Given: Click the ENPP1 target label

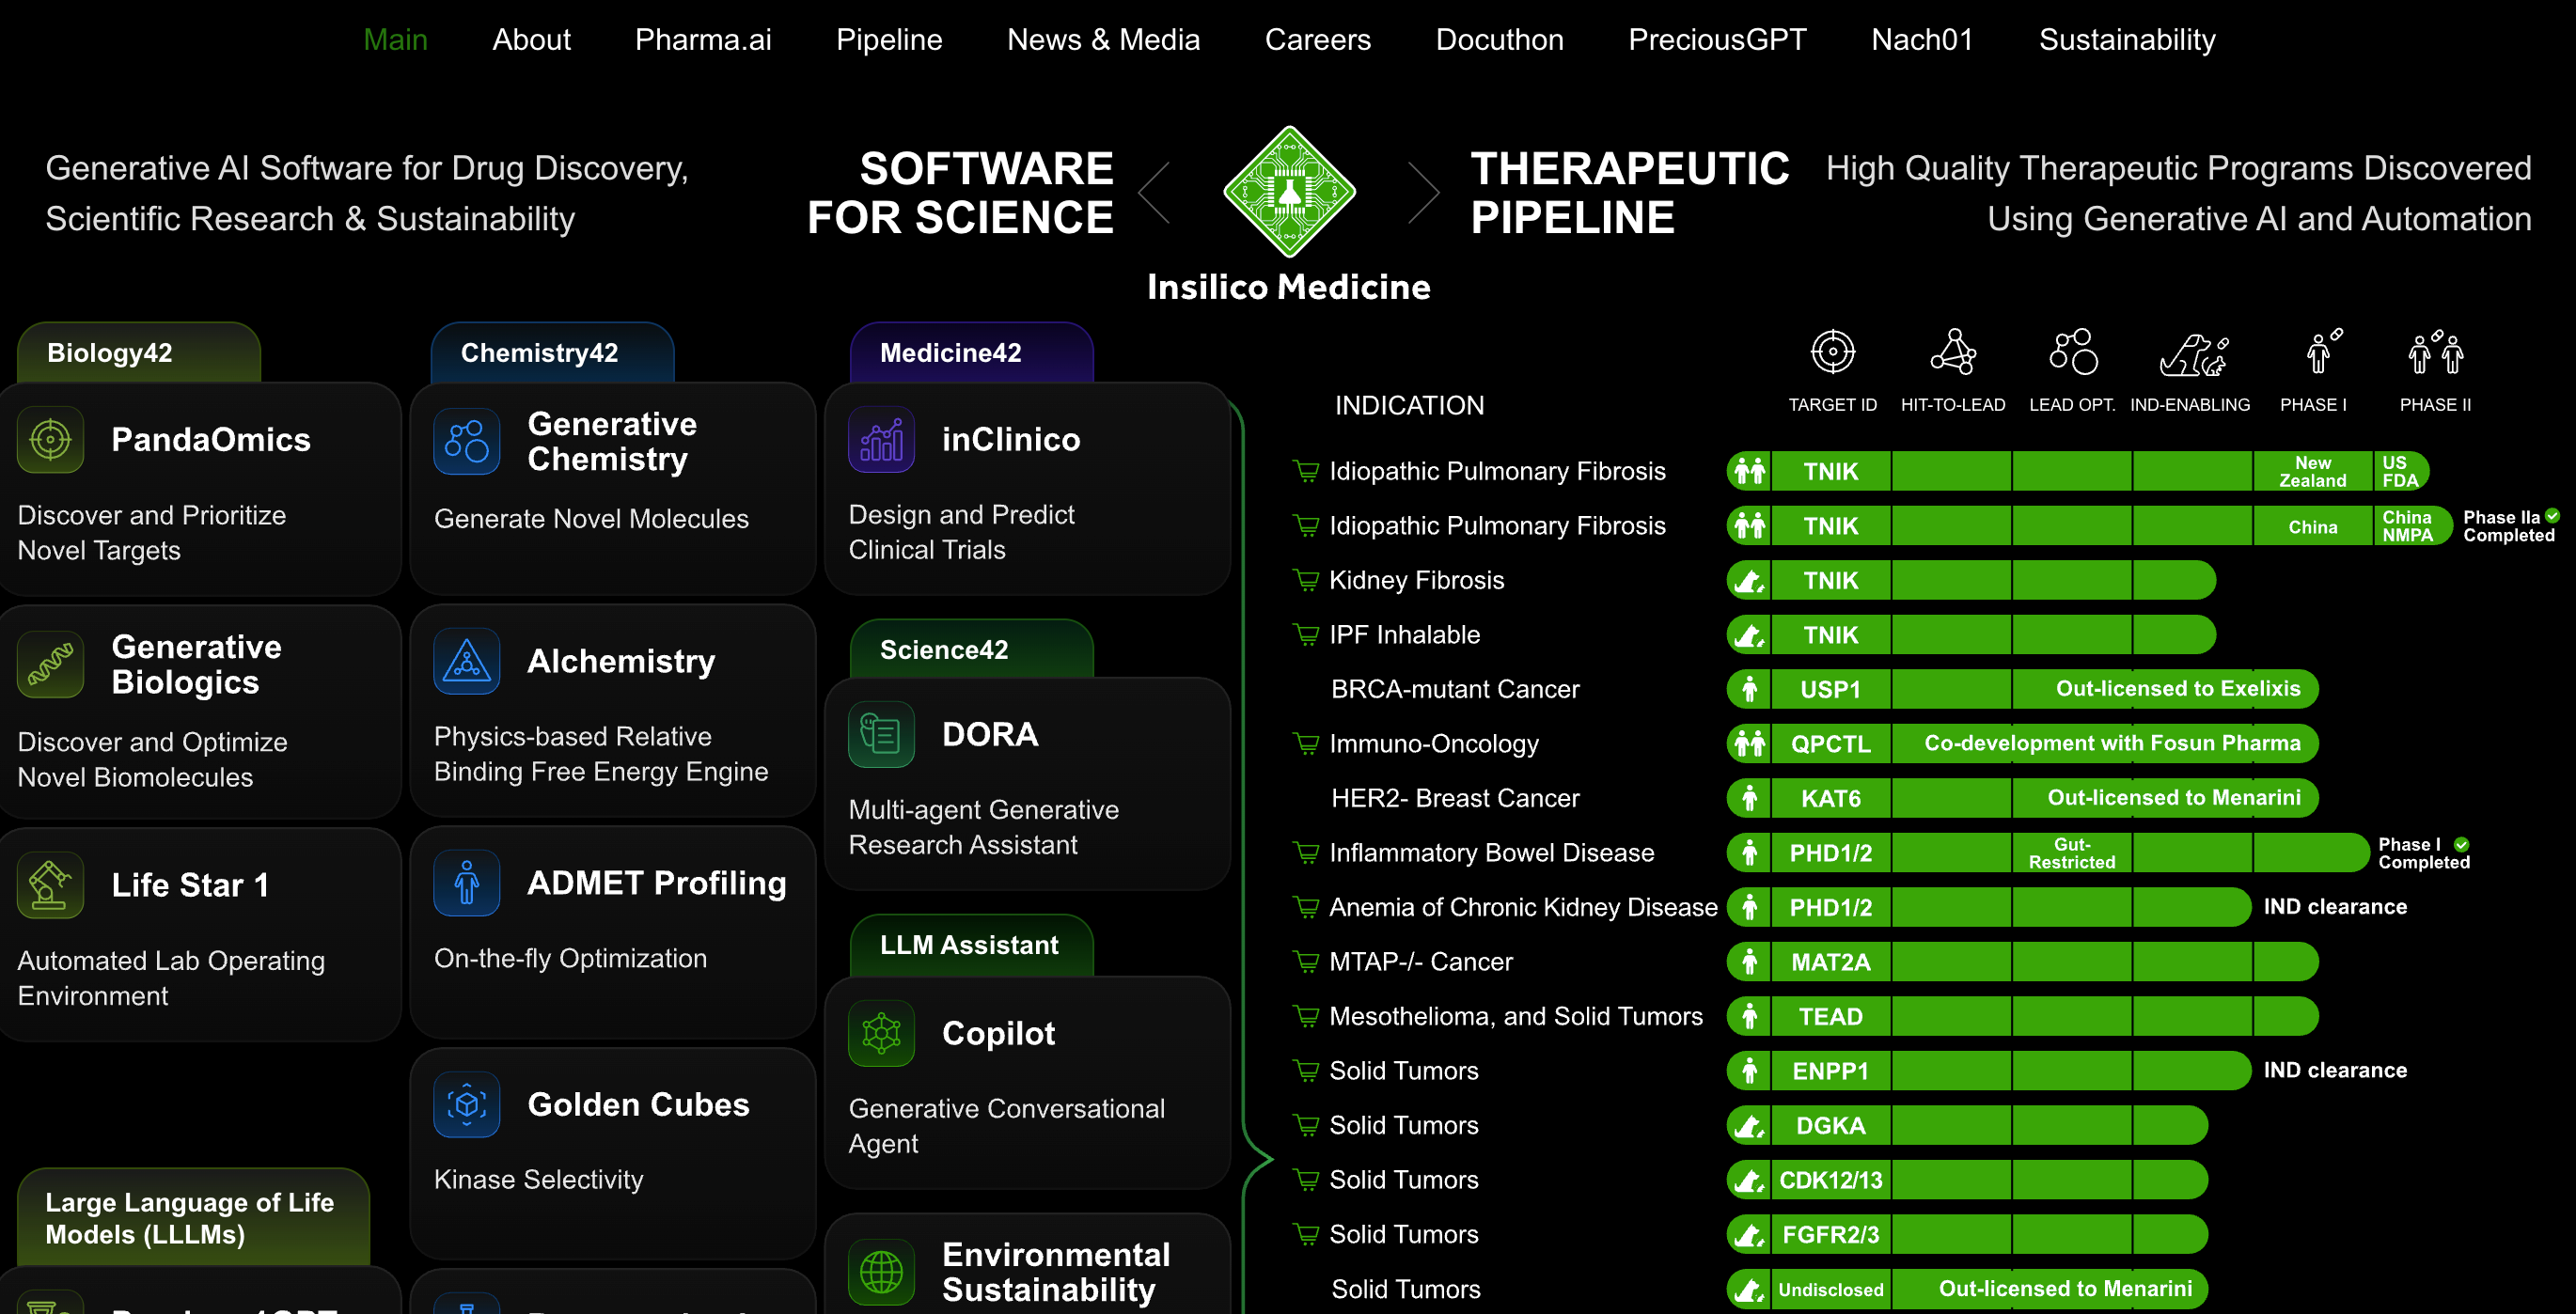Looking at the screenshot, I should [x=1830, y=1071].
